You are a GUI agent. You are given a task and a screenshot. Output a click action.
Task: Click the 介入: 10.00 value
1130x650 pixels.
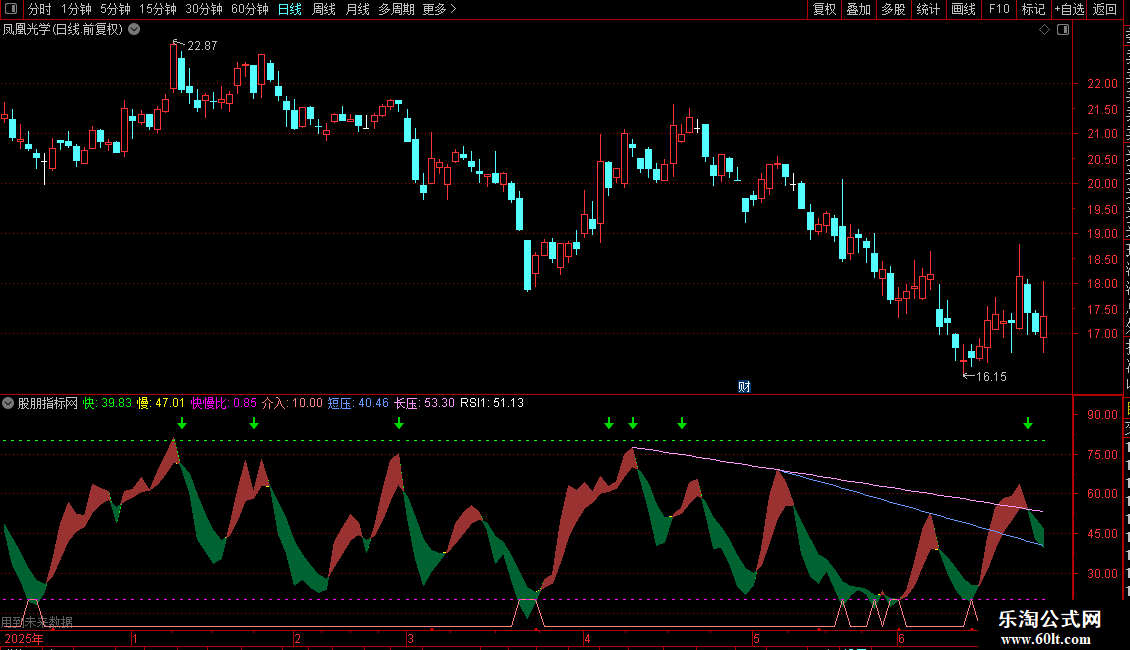[292, 403]
